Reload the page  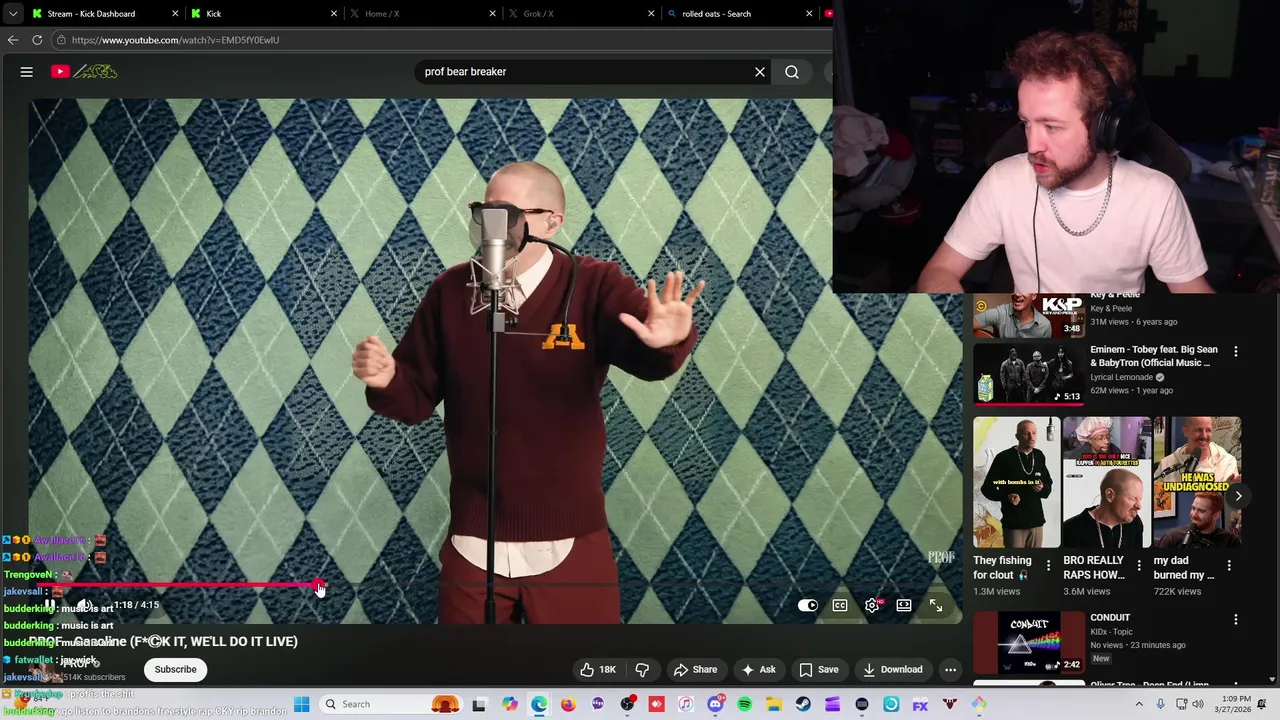(37, 40)
